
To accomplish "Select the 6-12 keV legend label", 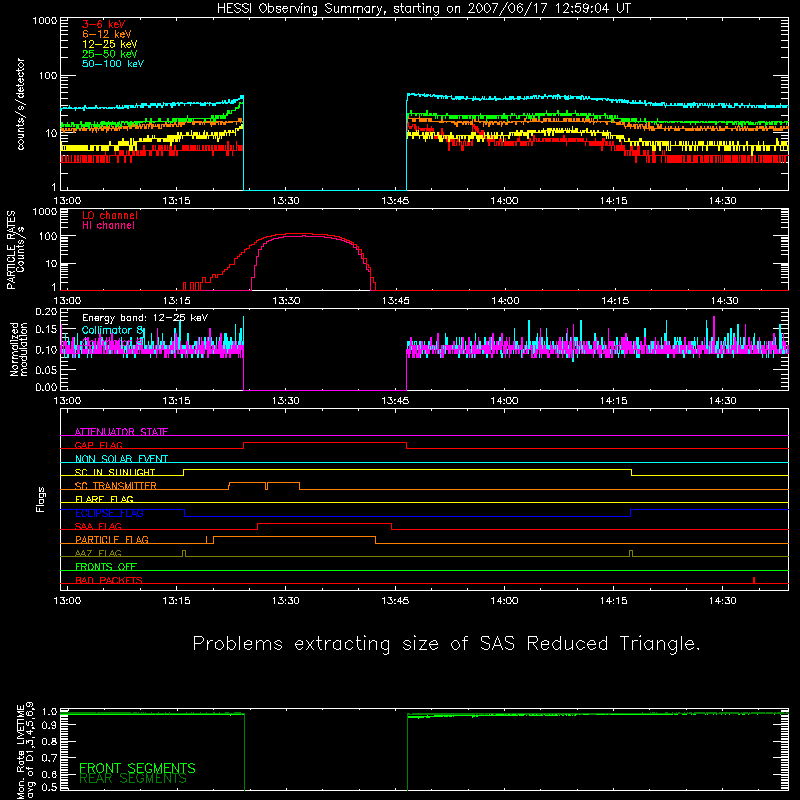I will 106,34.
